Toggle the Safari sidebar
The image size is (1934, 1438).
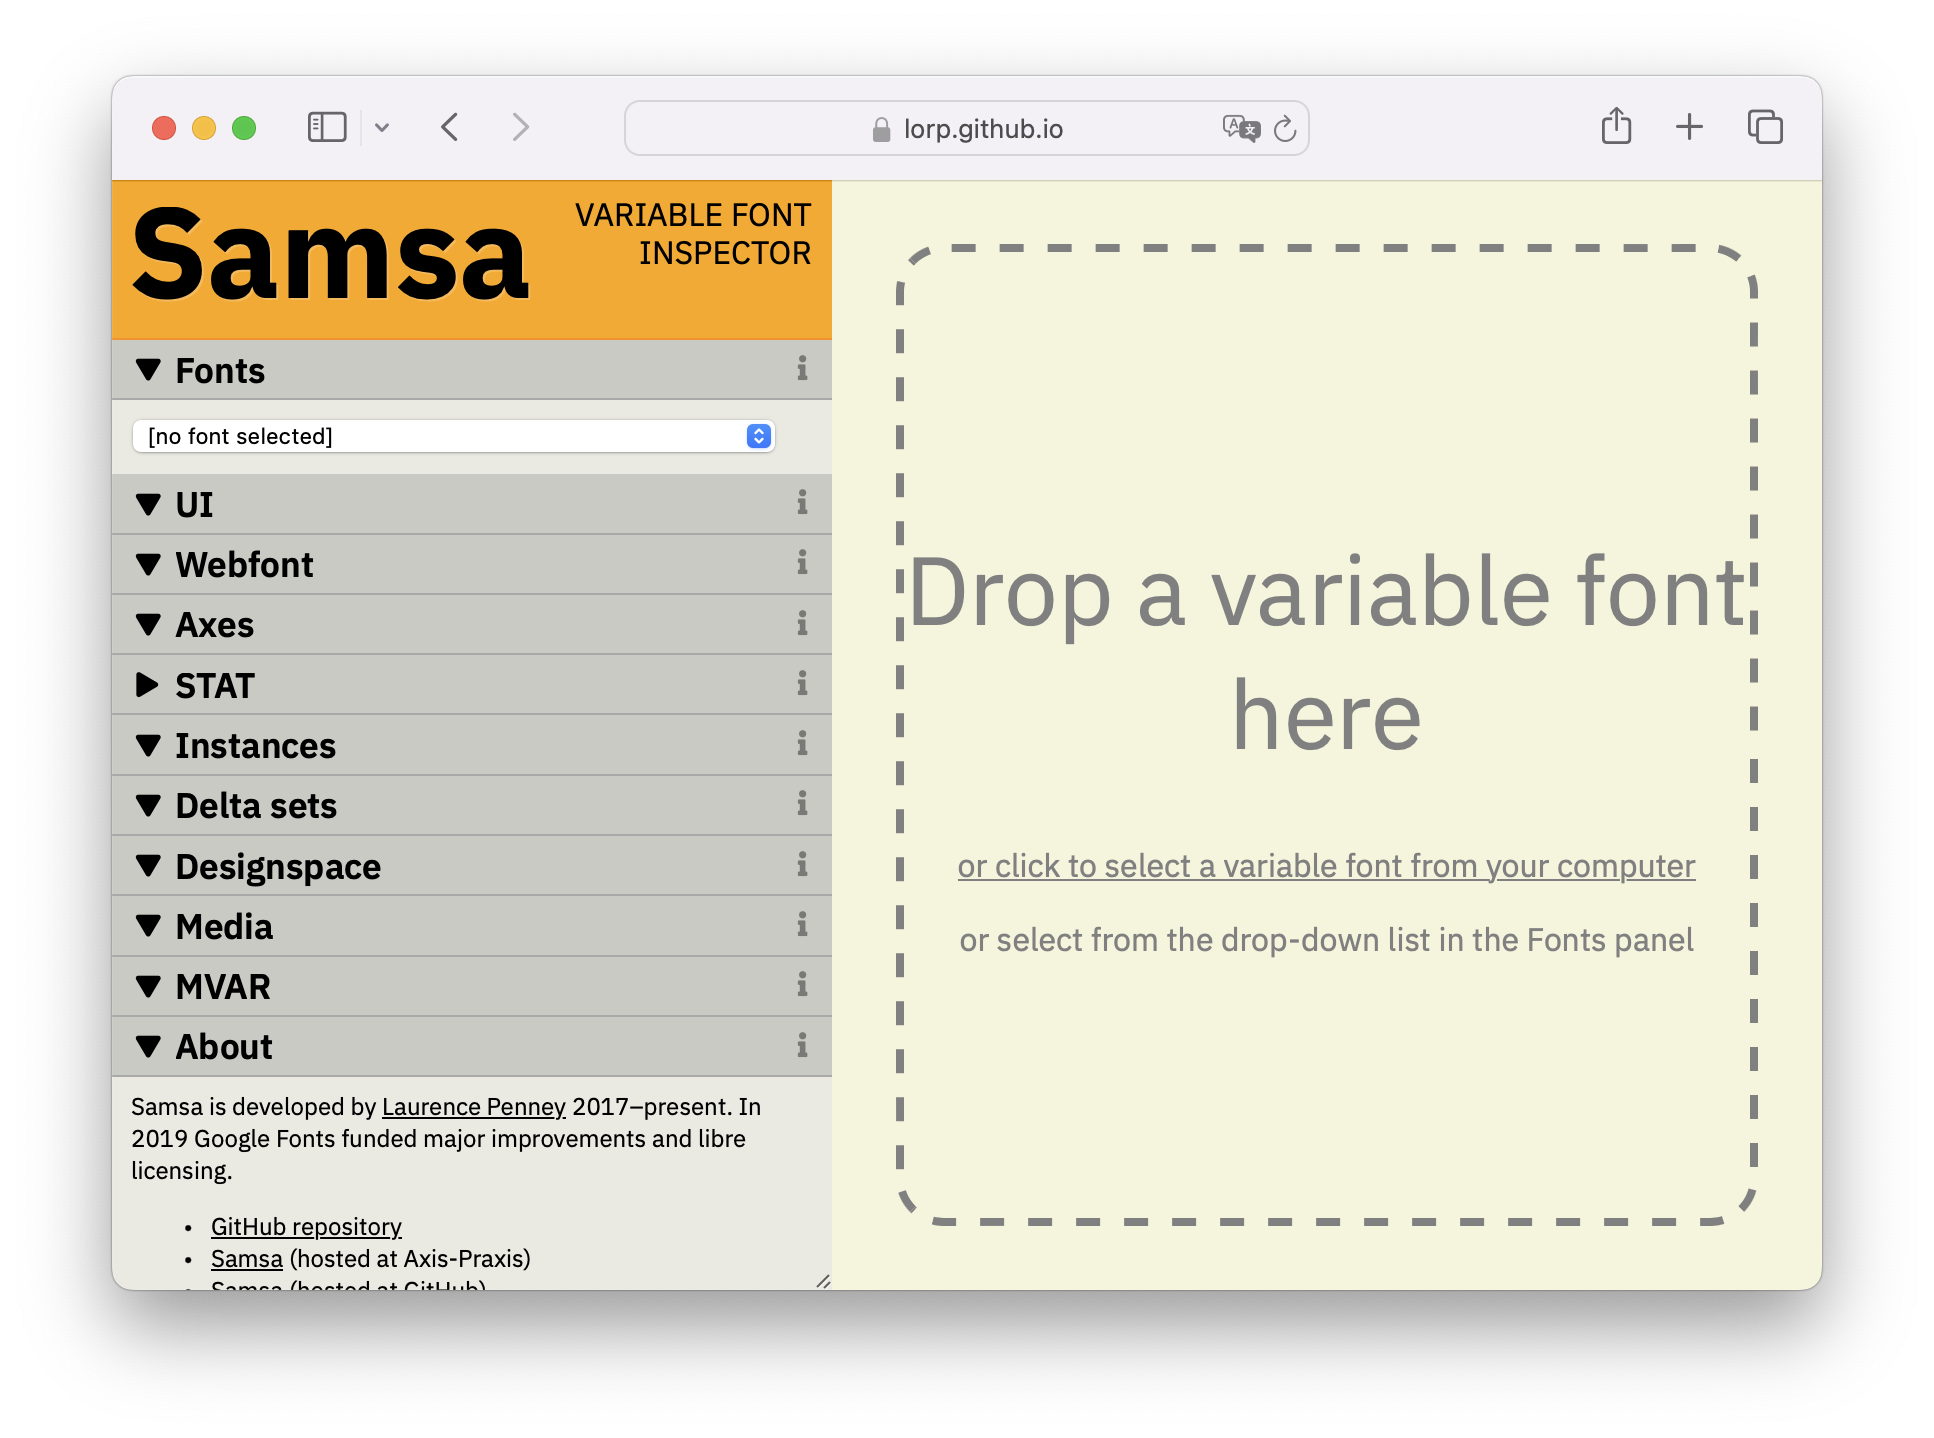click(x=327, y=127)
